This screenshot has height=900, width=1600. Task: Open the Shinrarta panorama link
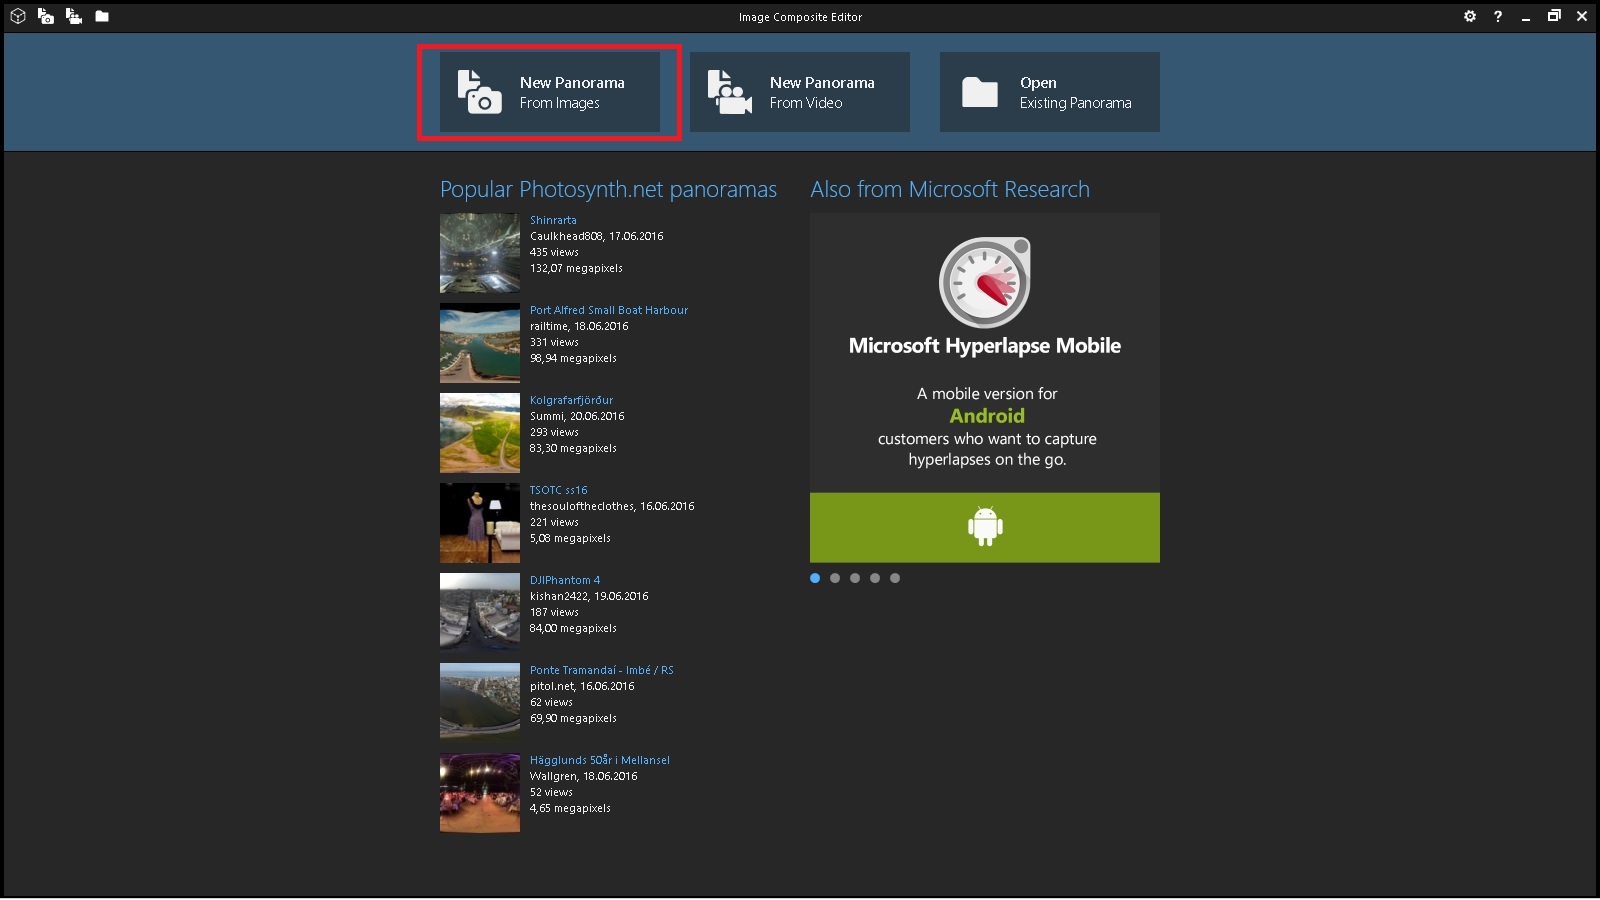pos(553,220)
